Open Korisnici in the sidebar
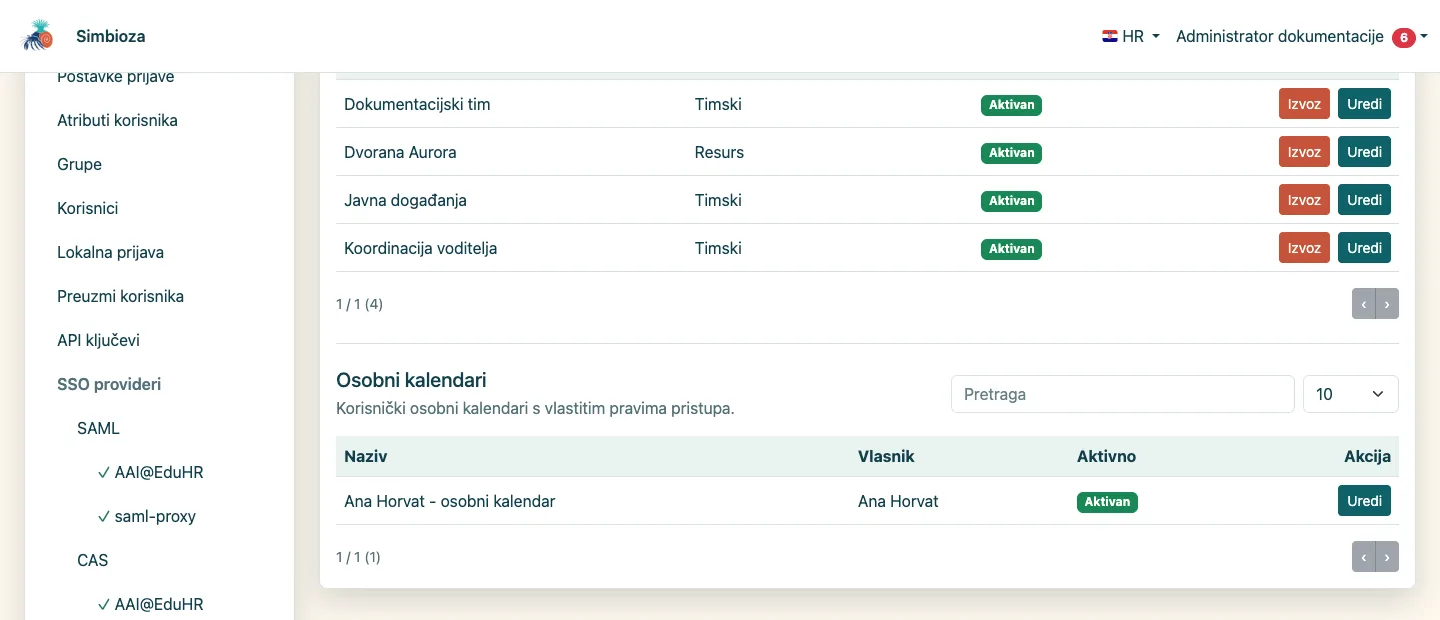The image size is (1440, 620). [88, 208]
